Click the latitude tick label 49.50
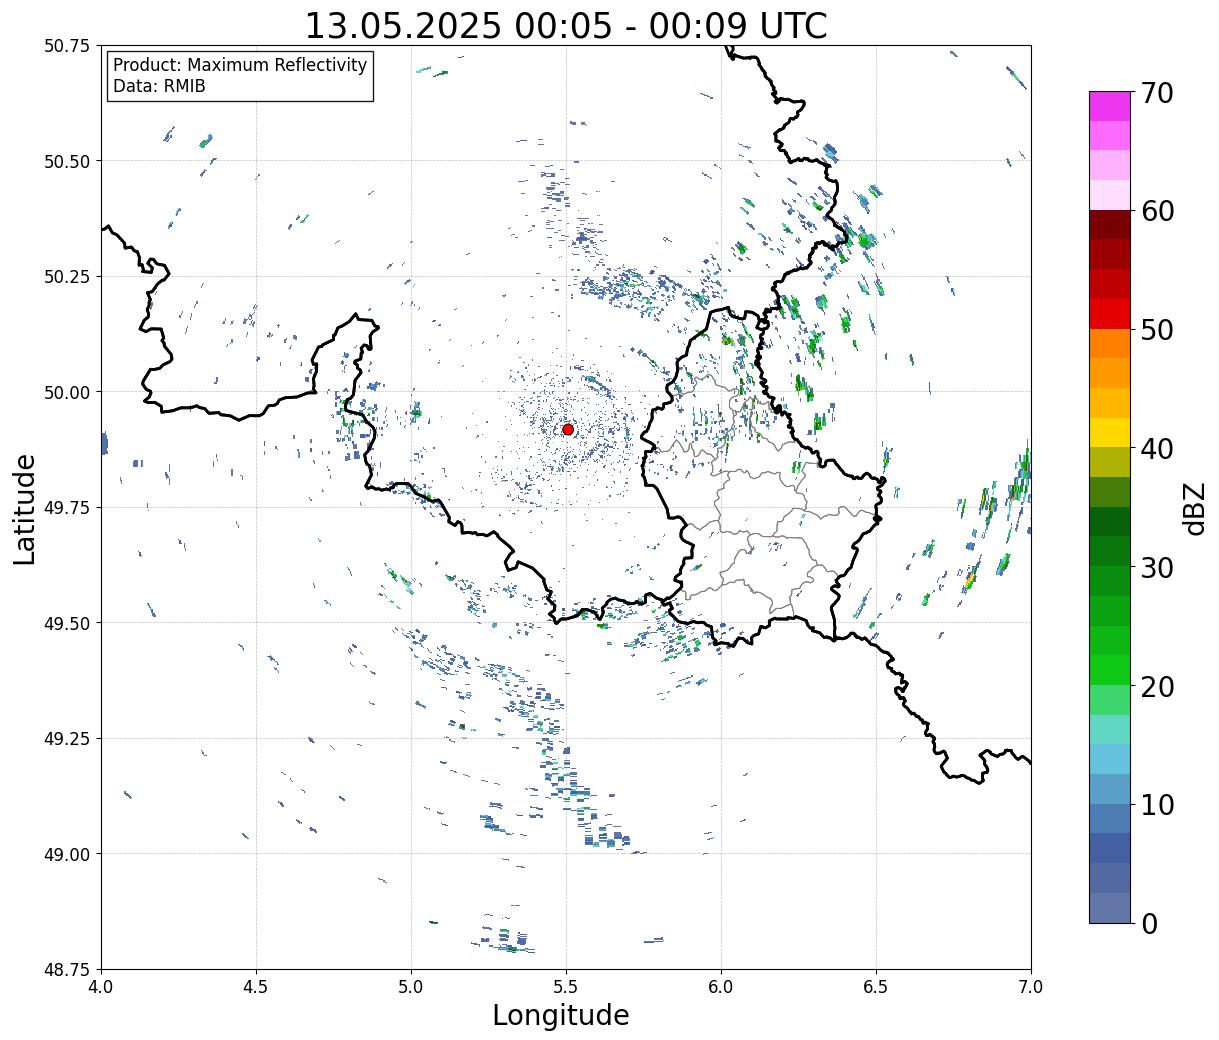This screenshot has width=1219, height=1040. (x=67, y=623)
